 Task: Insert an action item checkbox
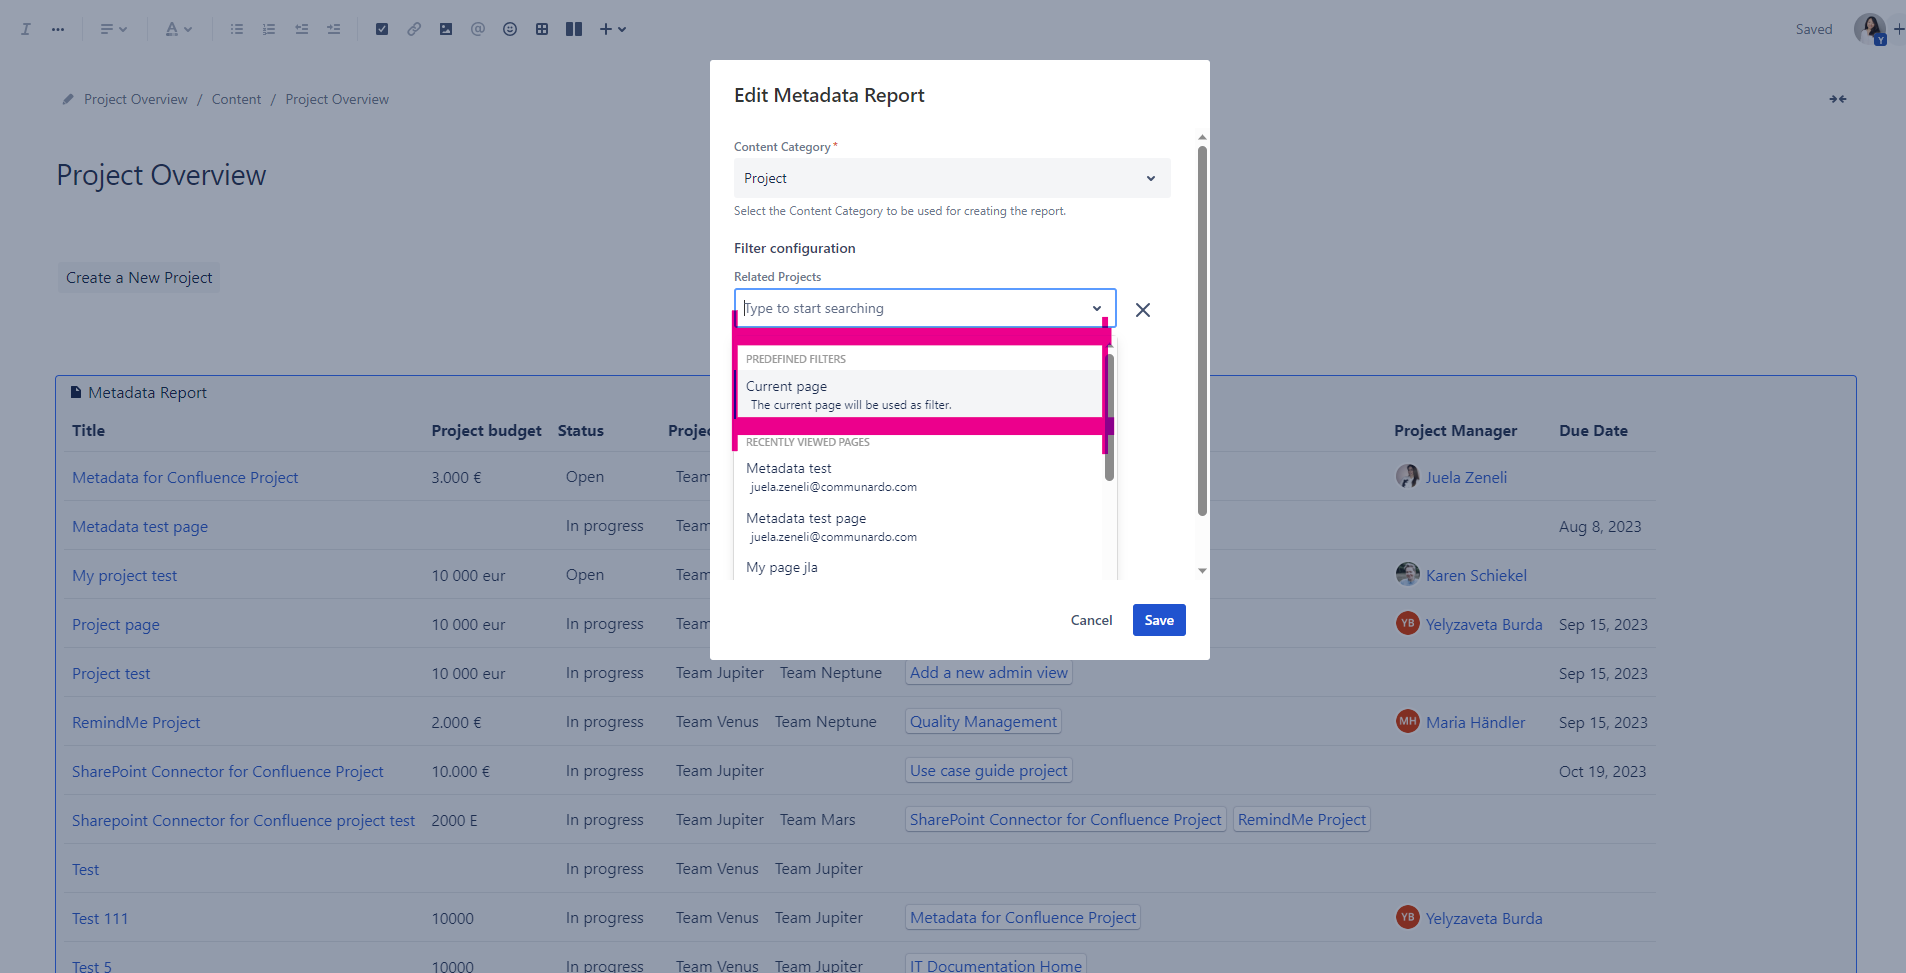coord(381,29)
